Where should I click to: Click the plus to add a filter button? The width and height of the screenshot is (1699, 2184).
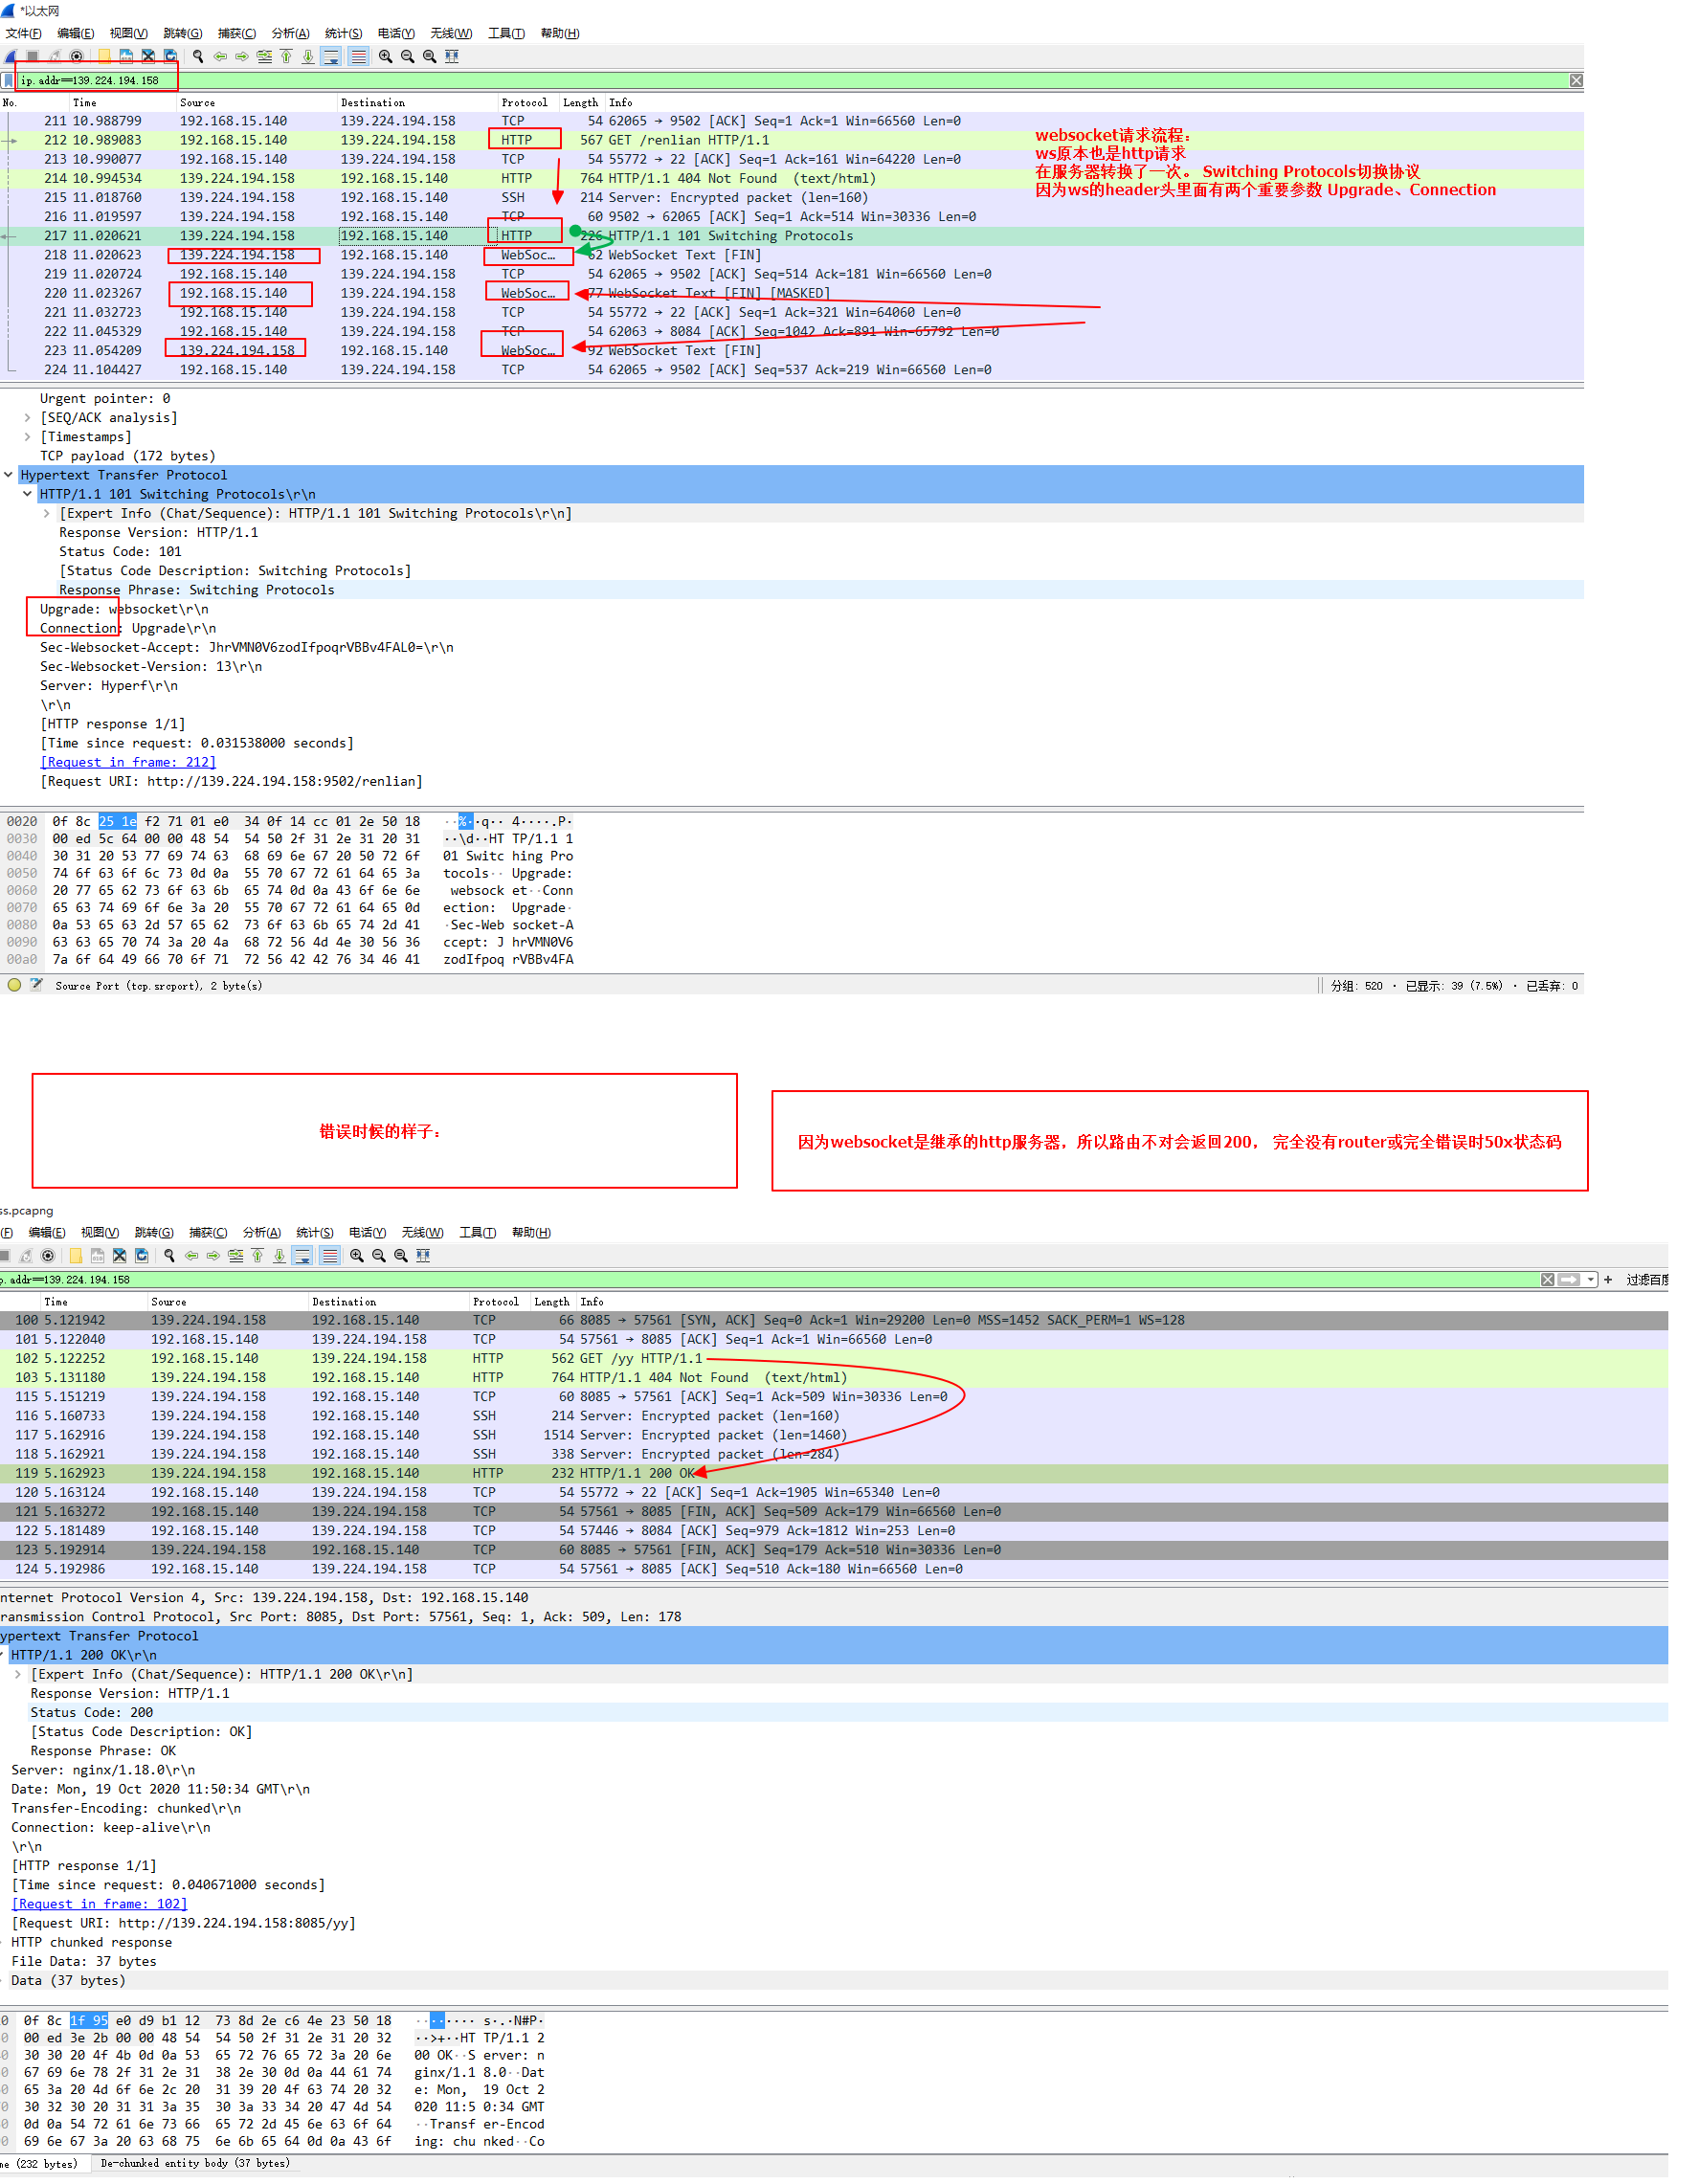point(1608,1280)
